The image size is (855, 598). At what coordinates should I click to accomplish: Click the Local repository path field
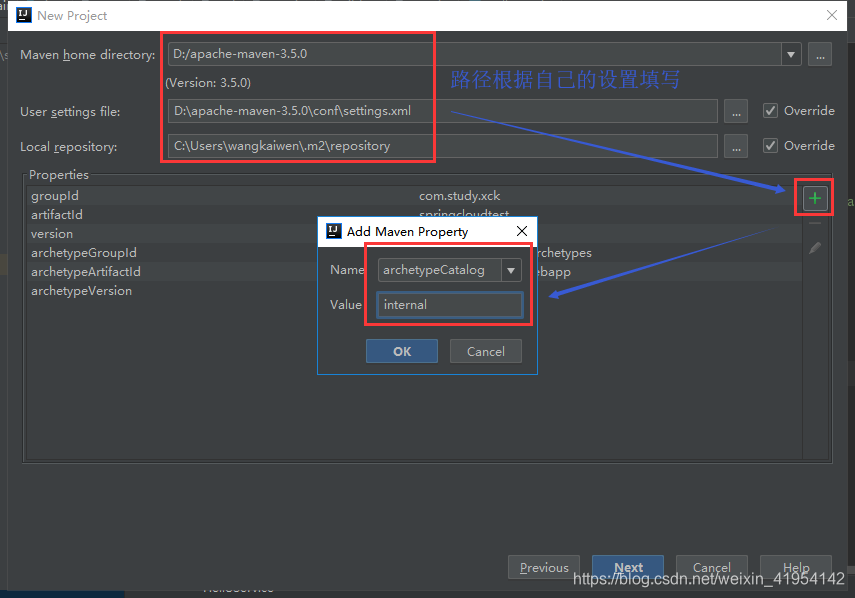443,146
